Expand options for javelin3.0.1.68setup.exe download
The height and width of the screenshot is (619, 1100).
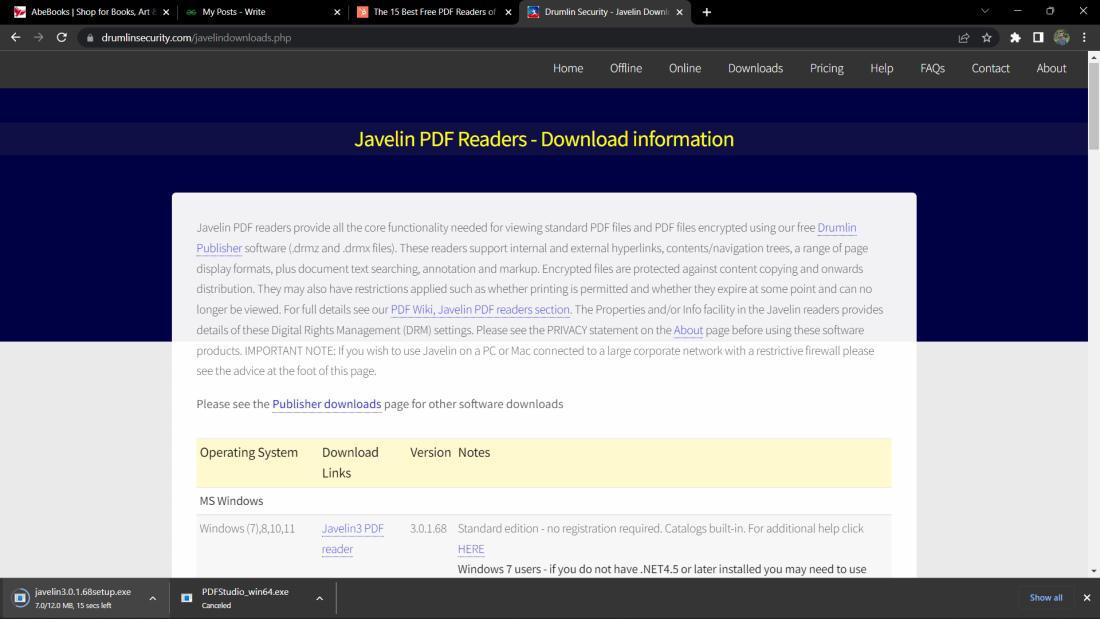coord(152,599)
